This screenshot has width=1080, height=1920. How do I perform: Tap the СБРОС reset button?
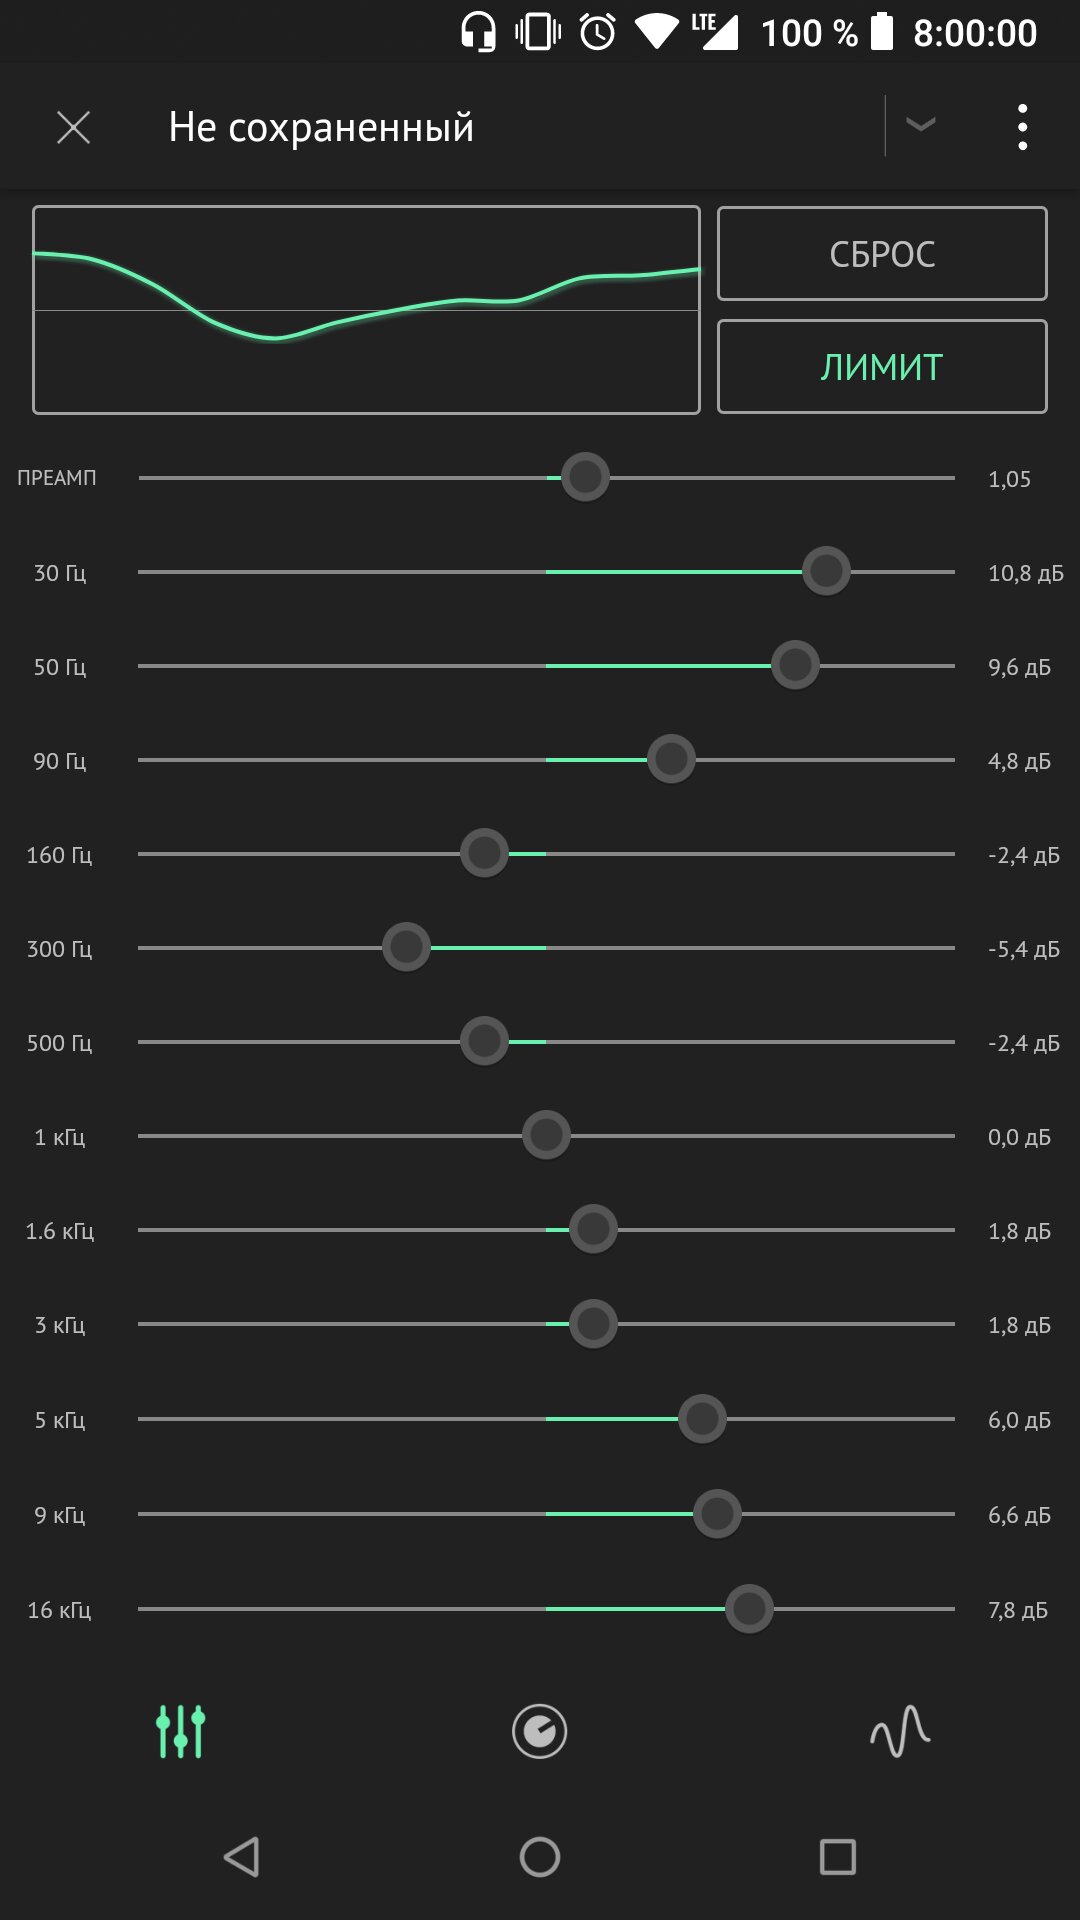[x=882, y=254]
